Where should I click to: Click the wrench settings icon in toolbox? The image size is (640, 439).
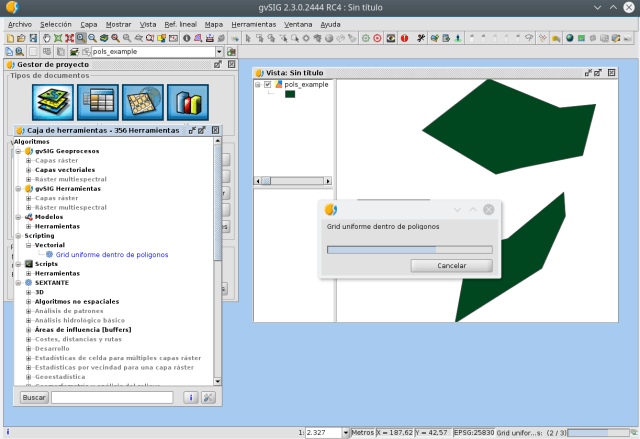[x=208, y=397]
